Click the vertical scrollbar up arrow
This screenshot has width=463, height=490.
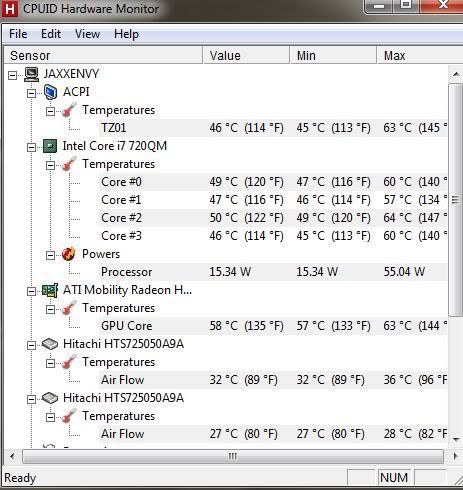point(455,74)
